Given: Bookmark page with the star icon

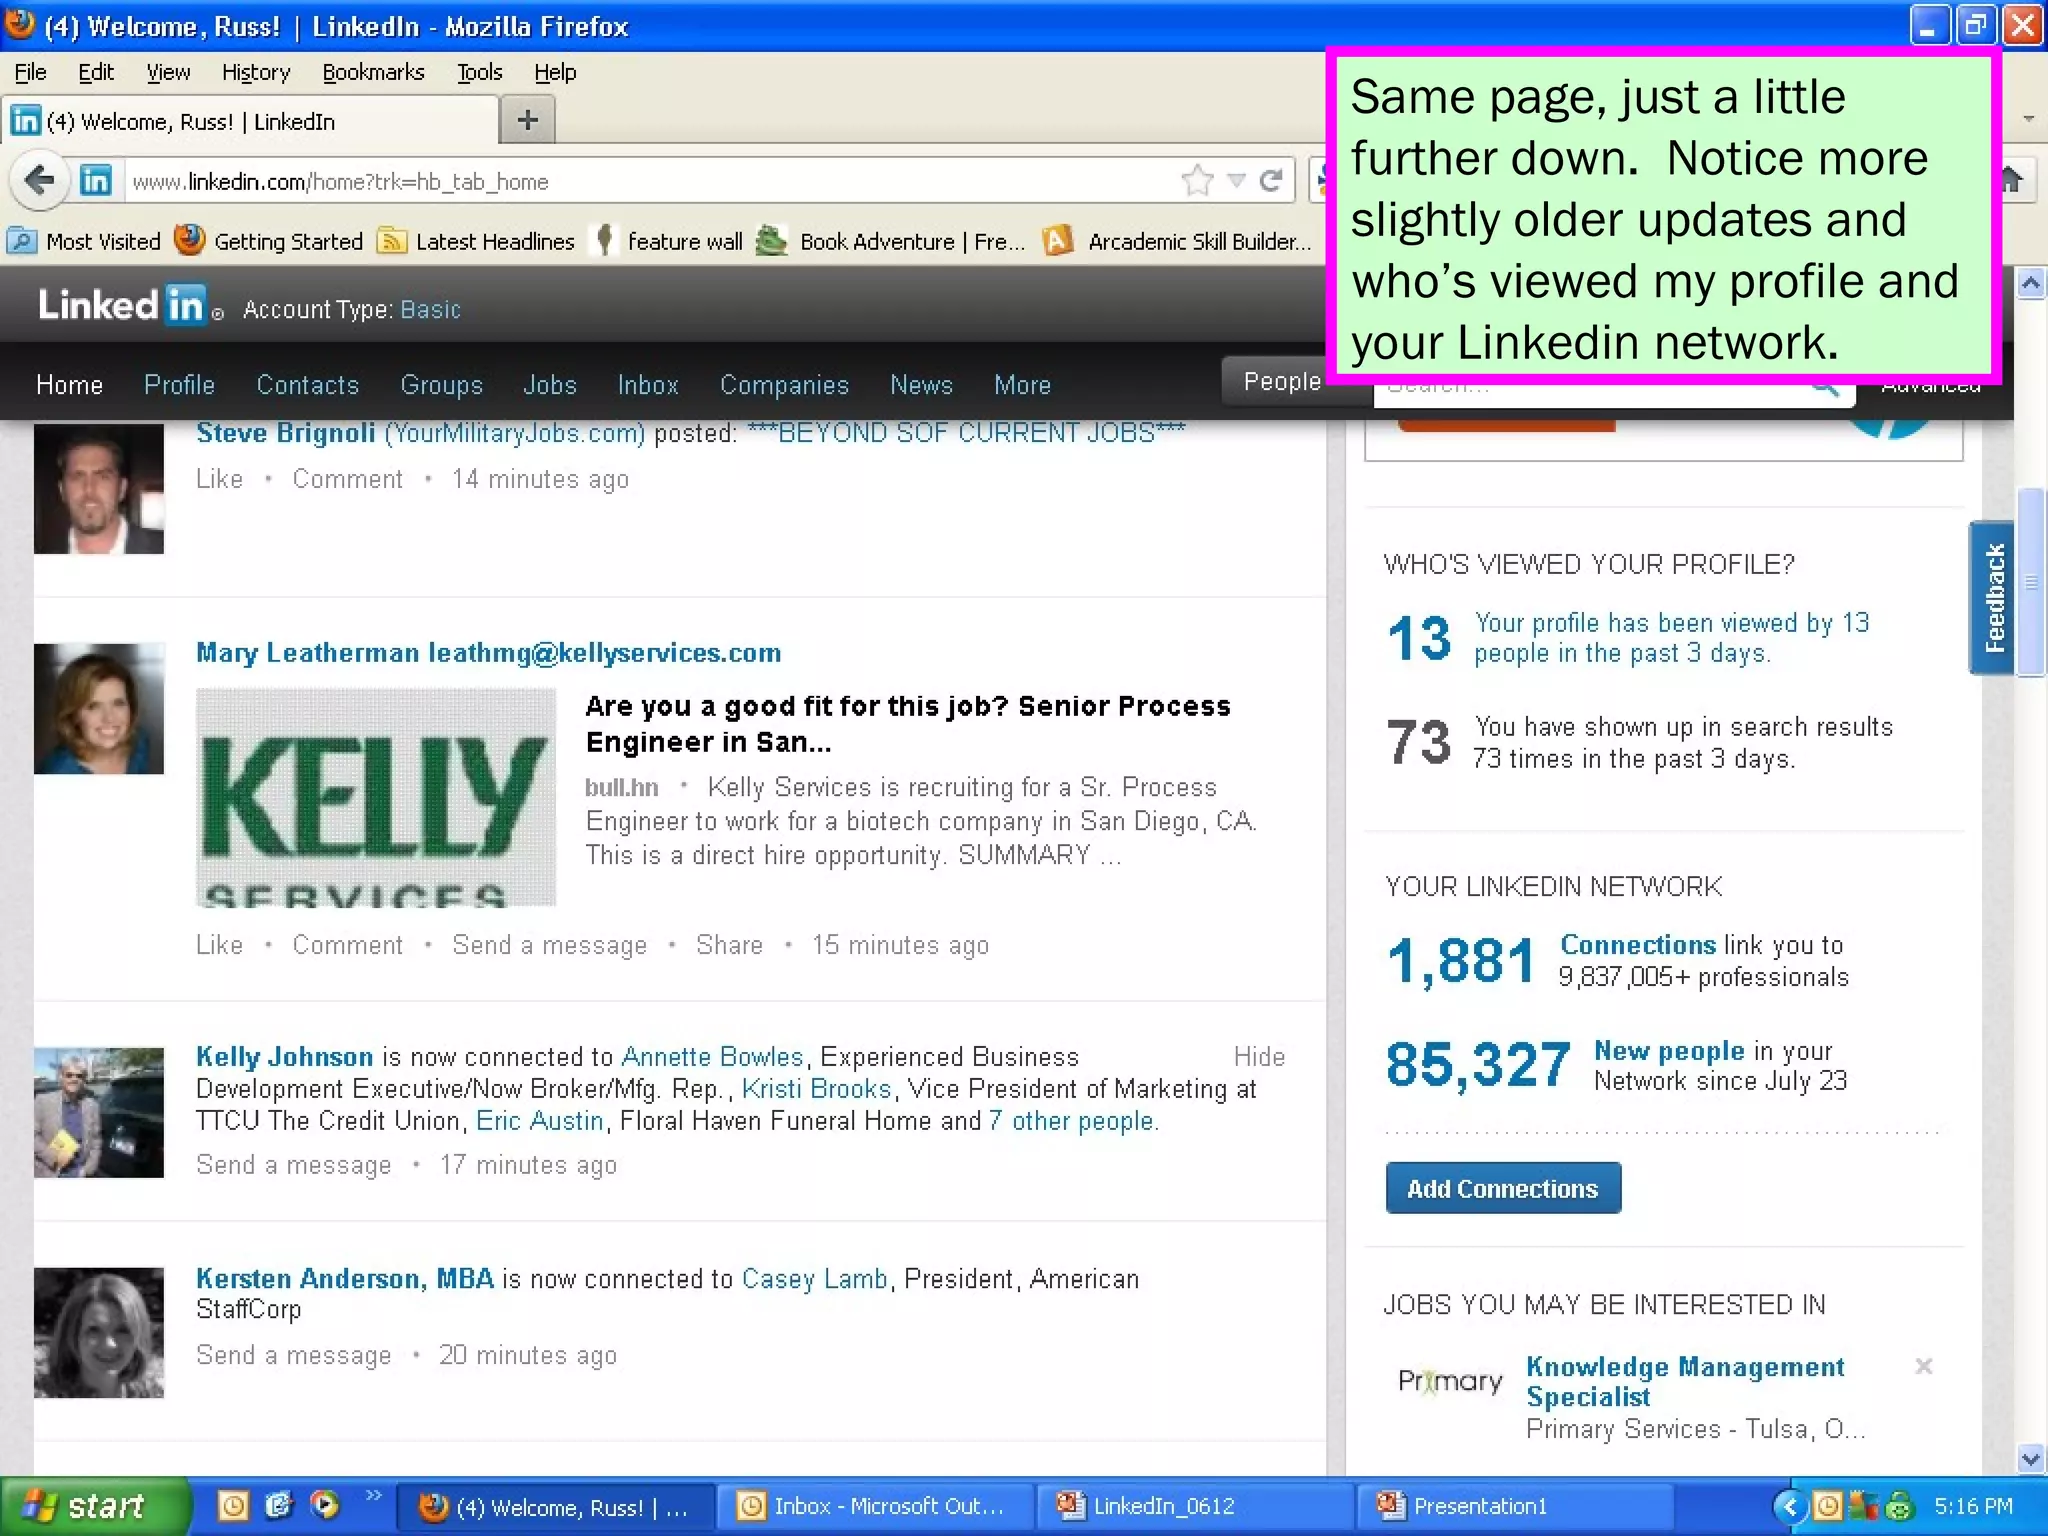Looking at the screenshot, I should click(x=1197, y=181).
